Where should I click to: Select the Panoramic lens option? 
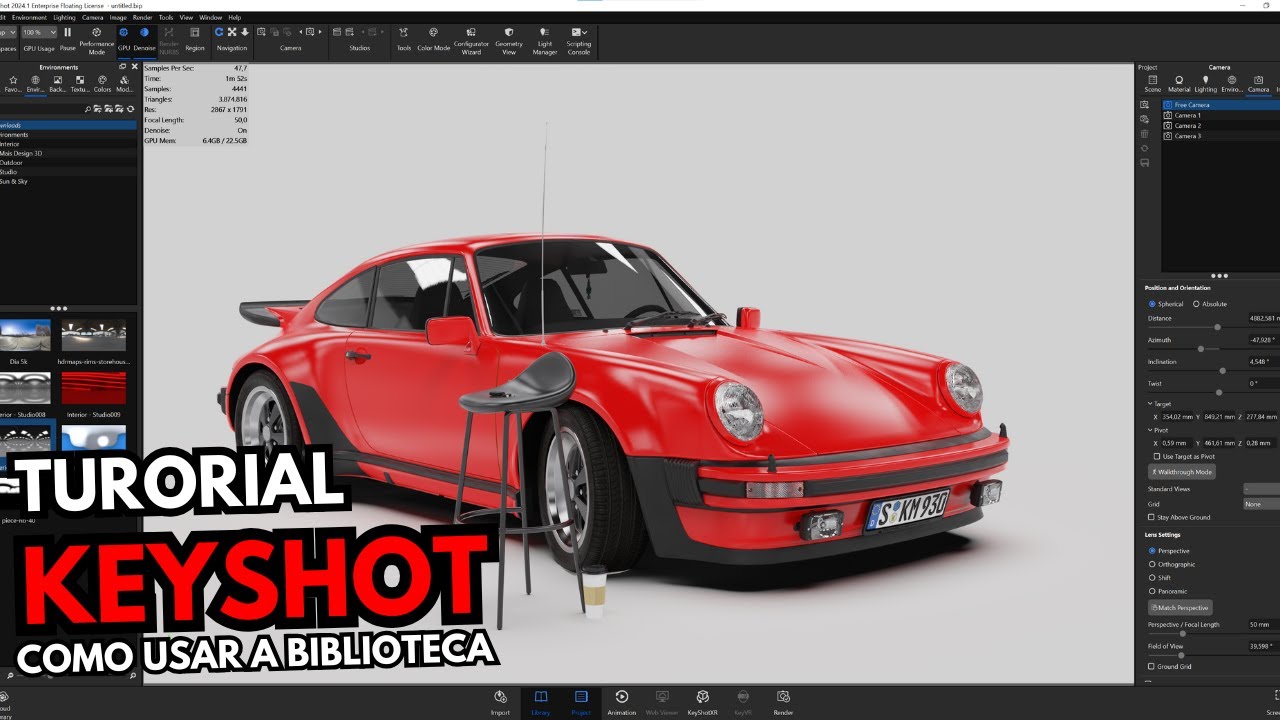tap(1168, 591)
